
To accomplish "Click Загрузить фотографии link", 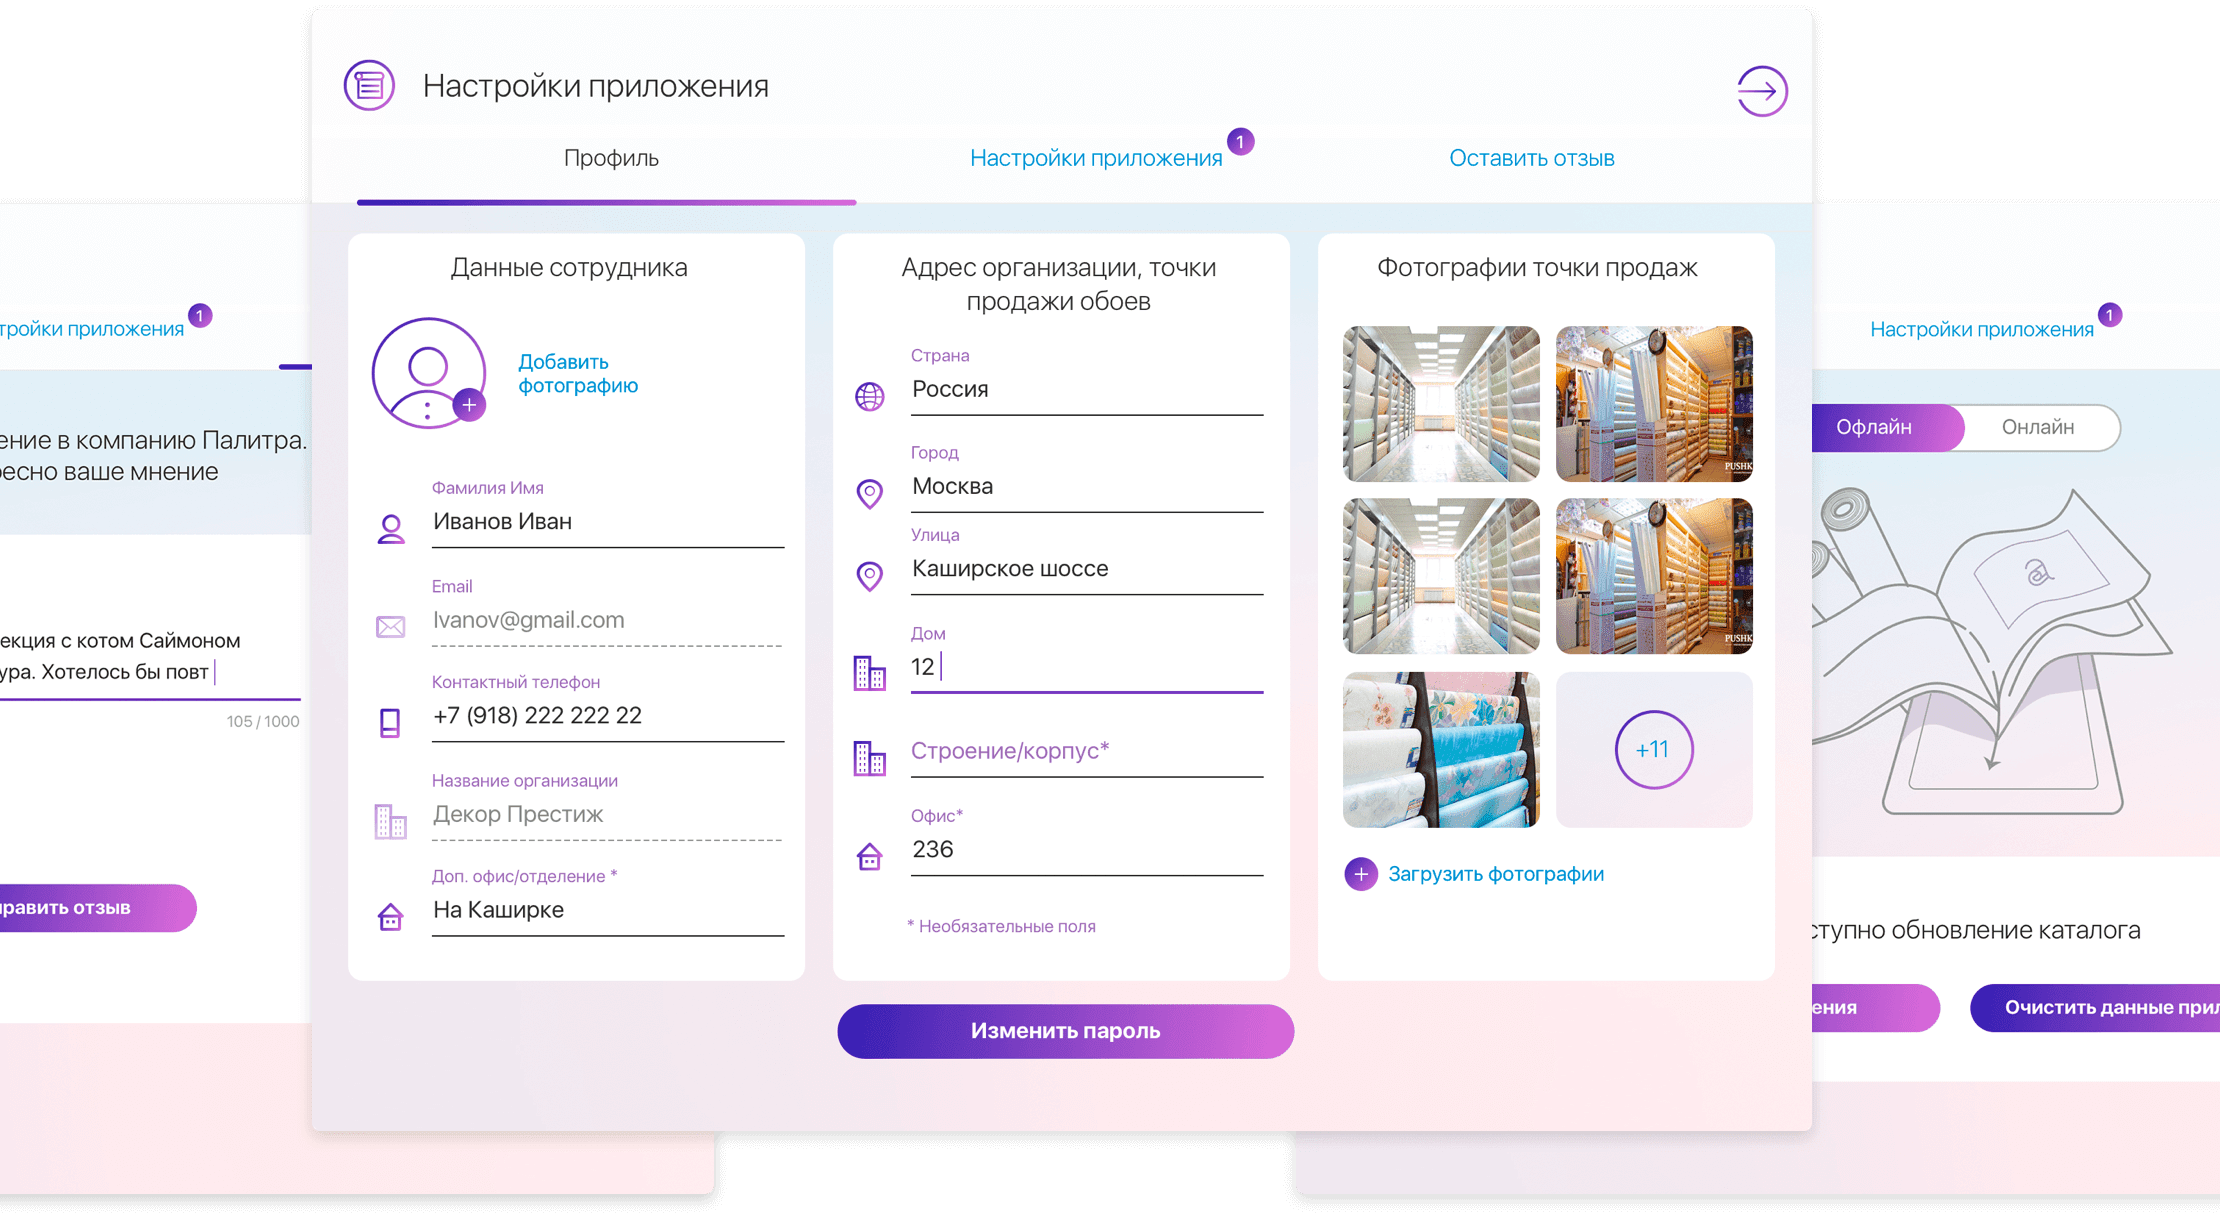I will (1496, 874).
